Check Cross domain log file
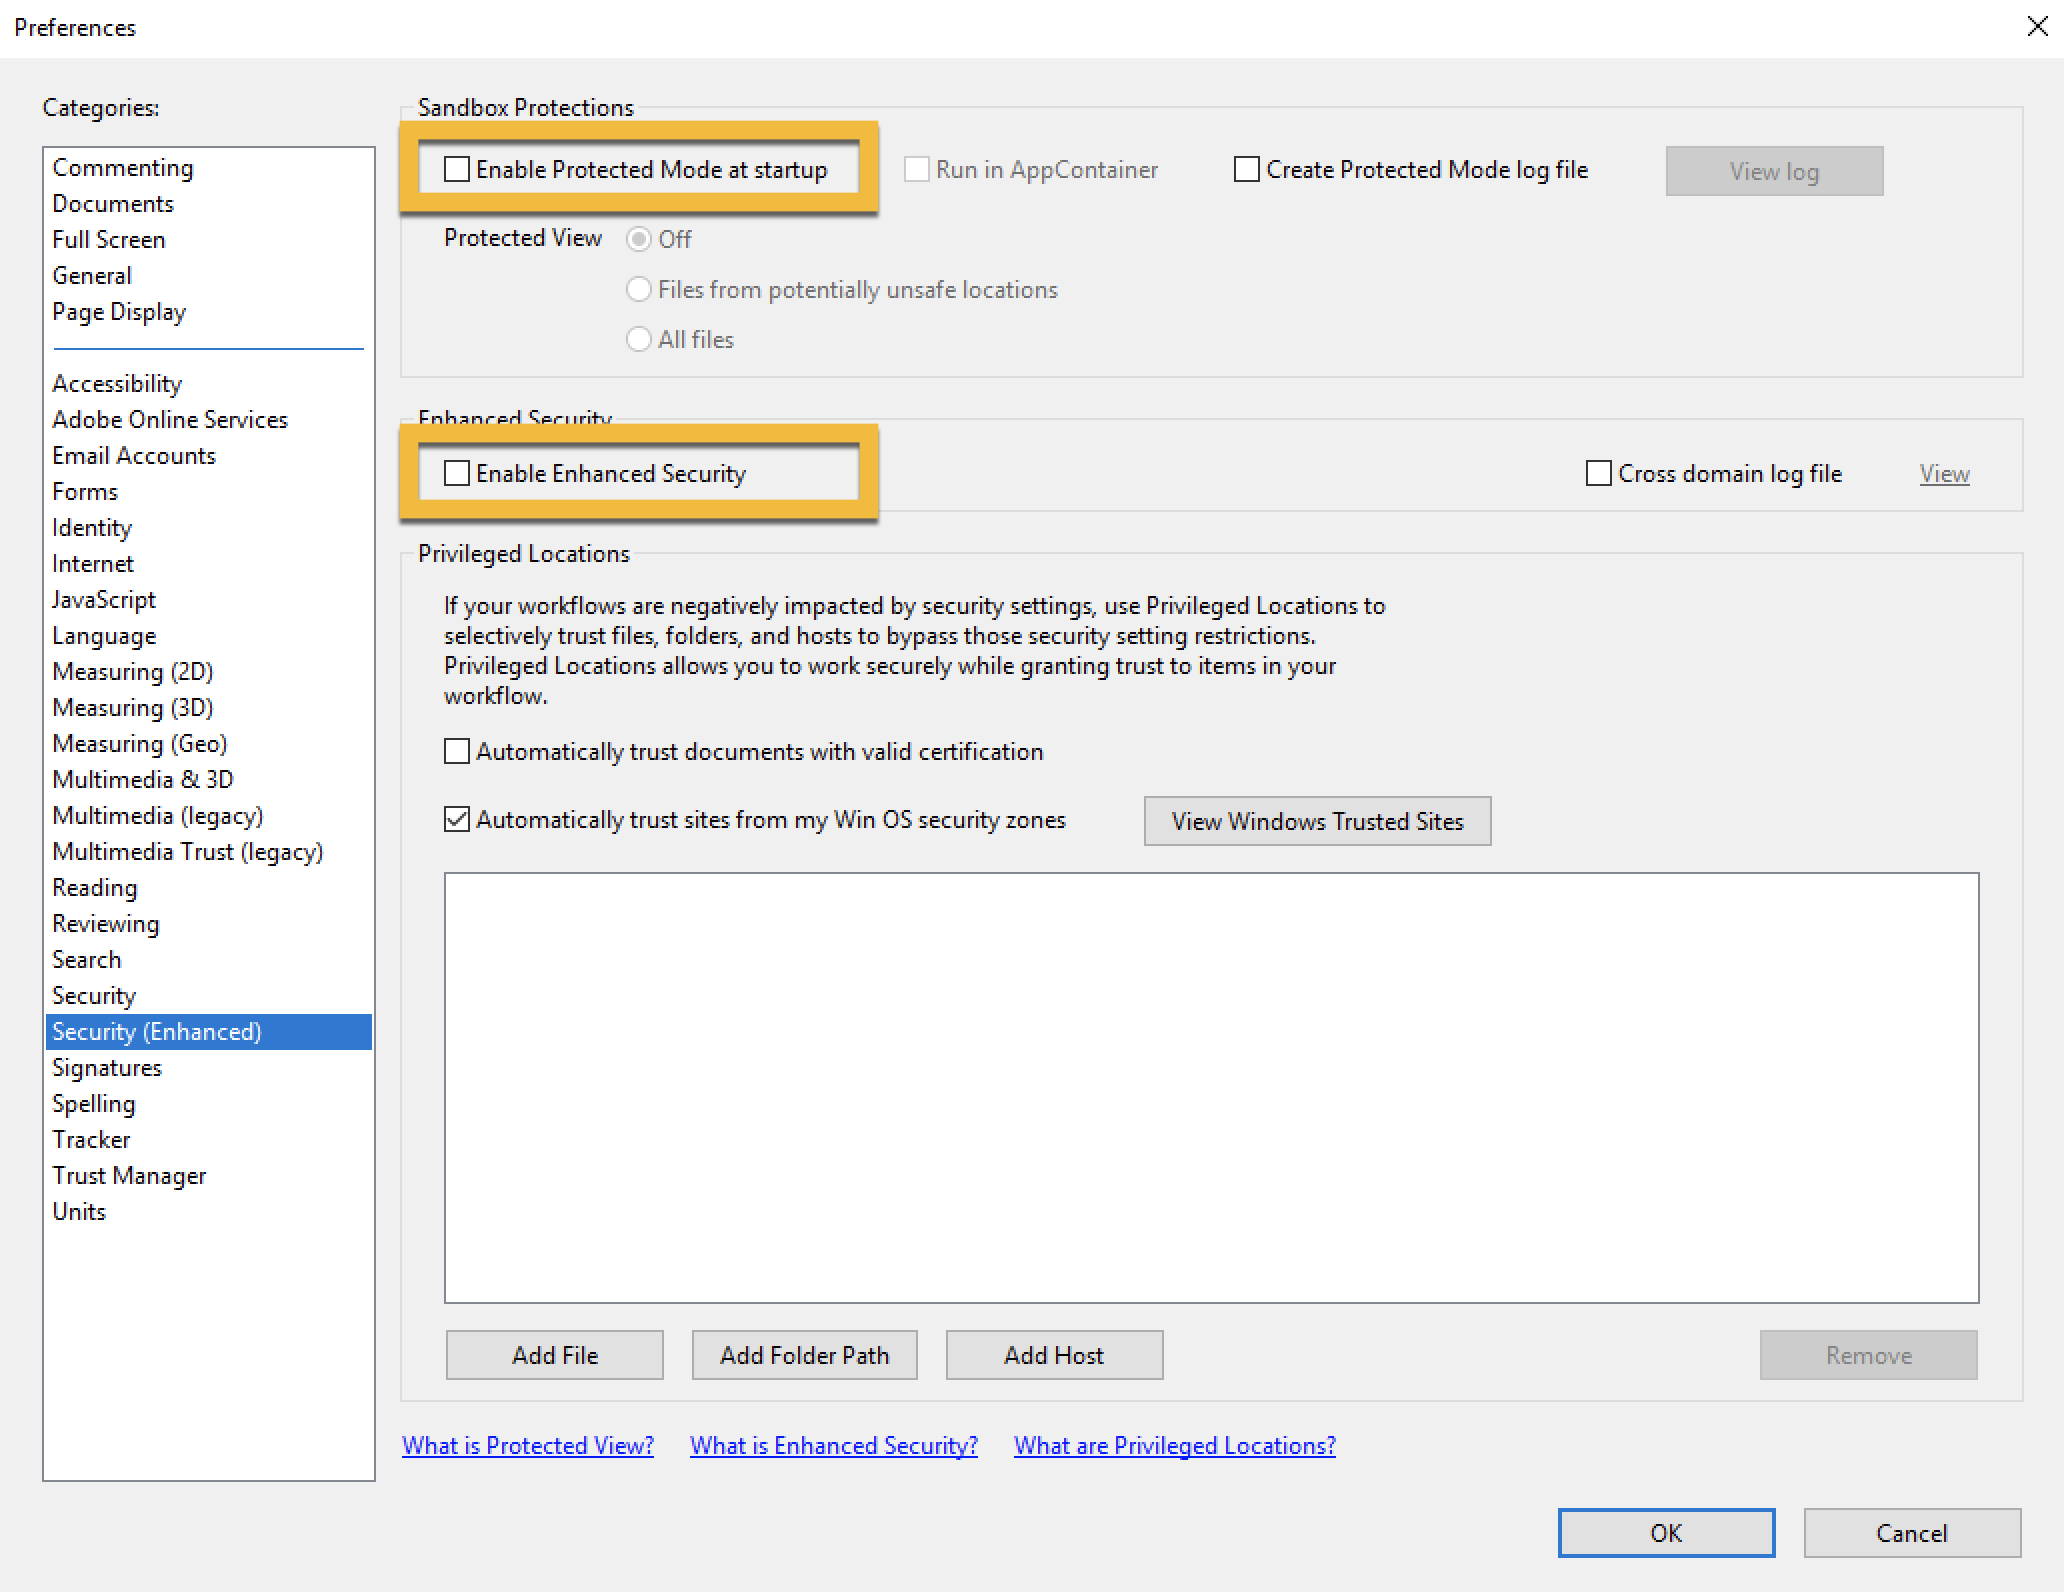Image resolution: width=2064 pixels, height=1592 pixels. [x=1599, y=473]
